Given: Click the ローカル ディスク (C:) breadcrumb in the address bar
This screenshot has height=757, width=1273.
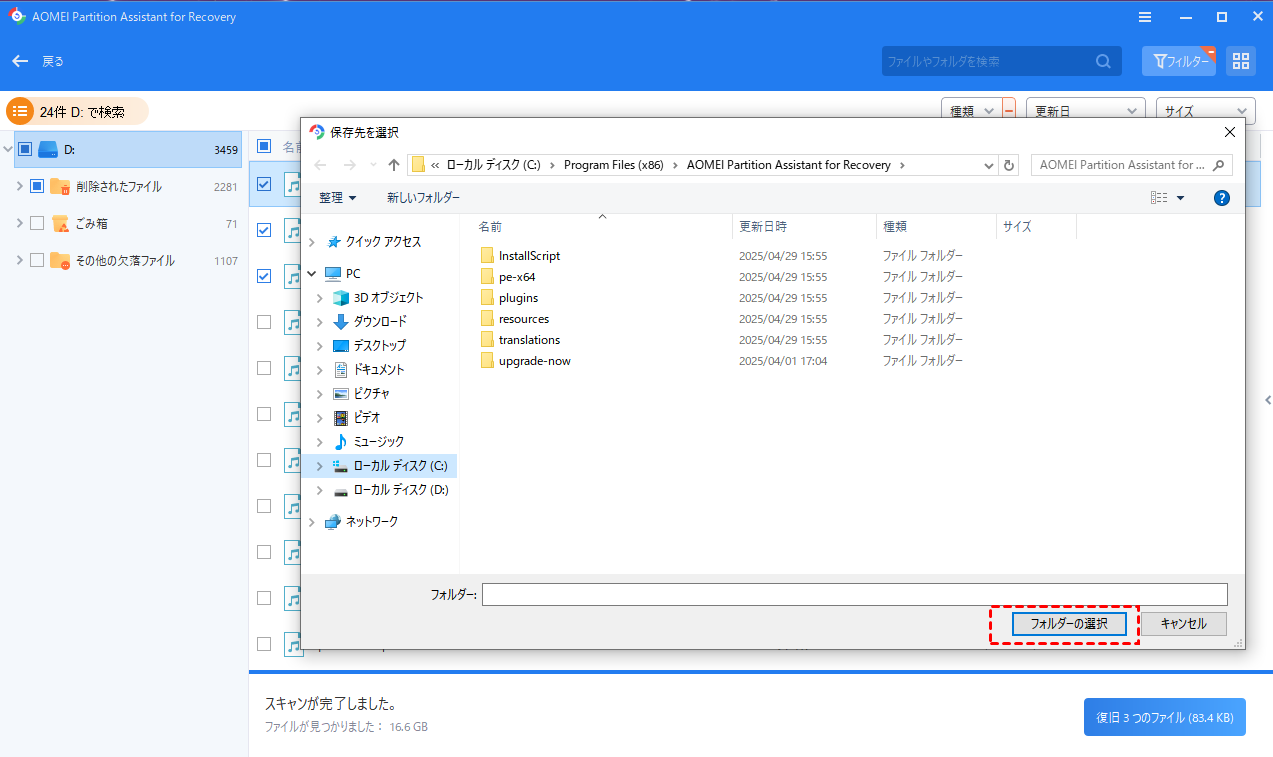Looking at the screenshot, I should coord(493,165).
